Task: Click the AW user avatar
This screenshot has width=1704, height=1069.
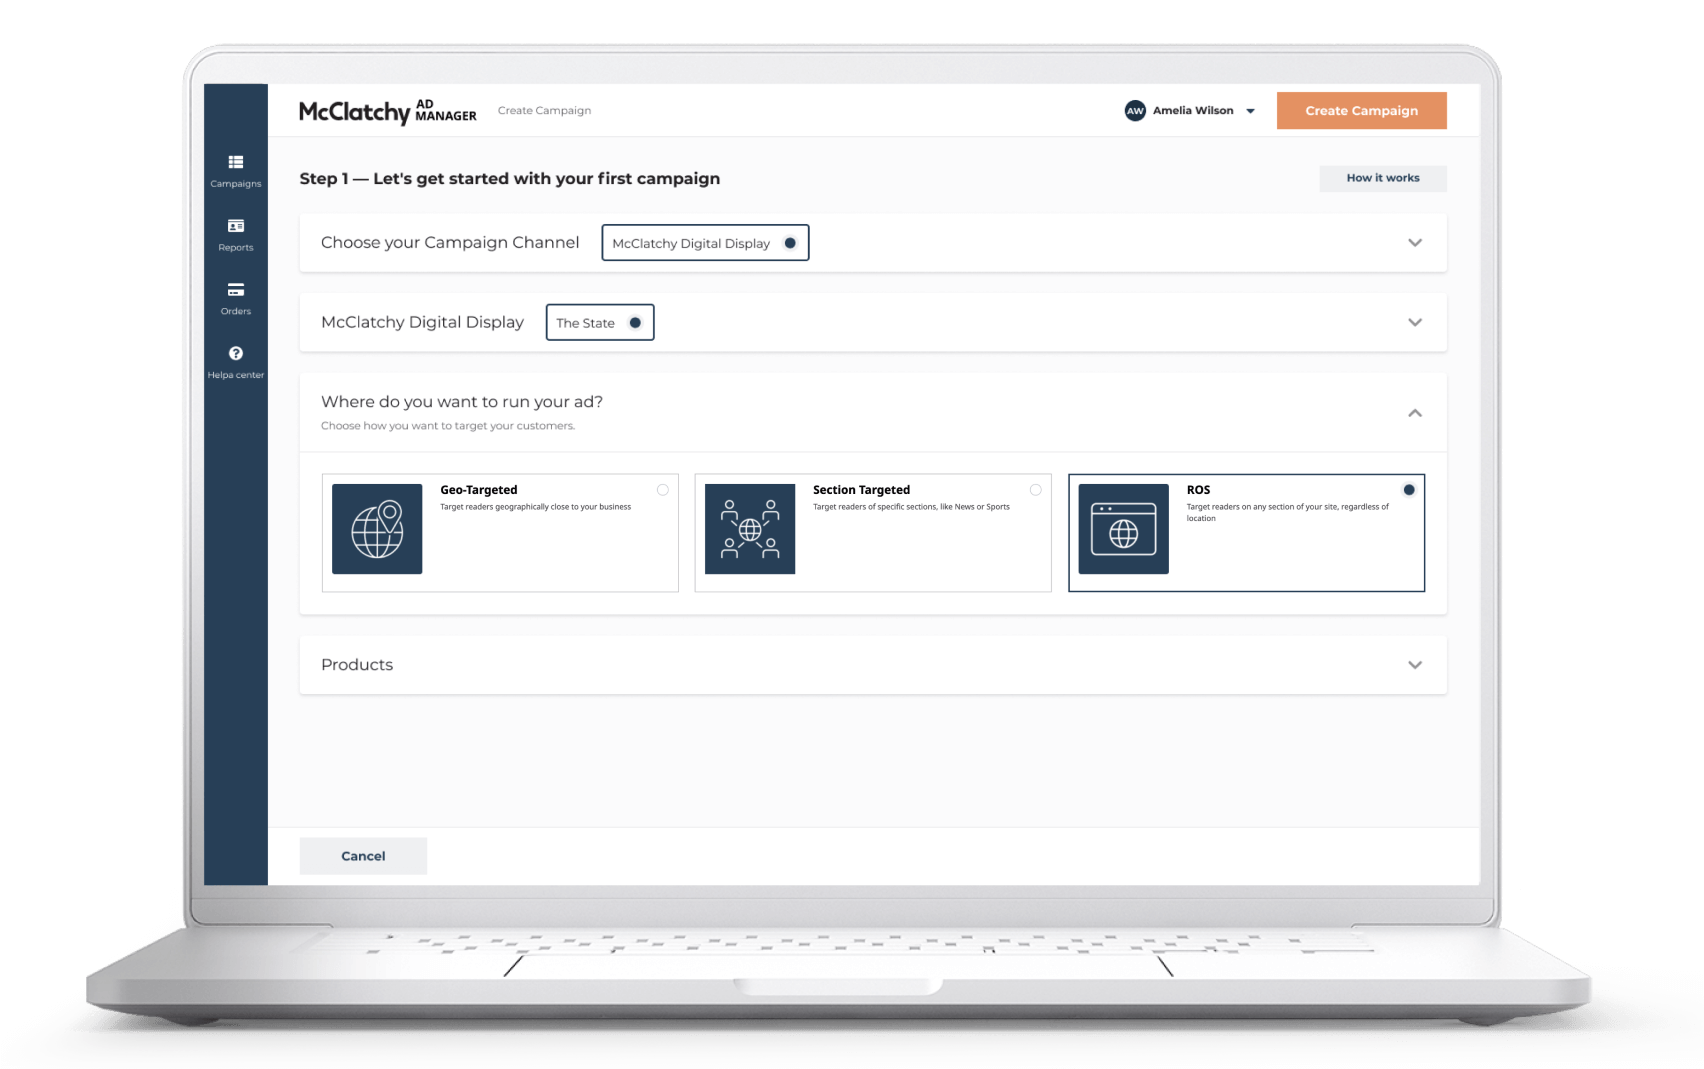Action: 1135,111
